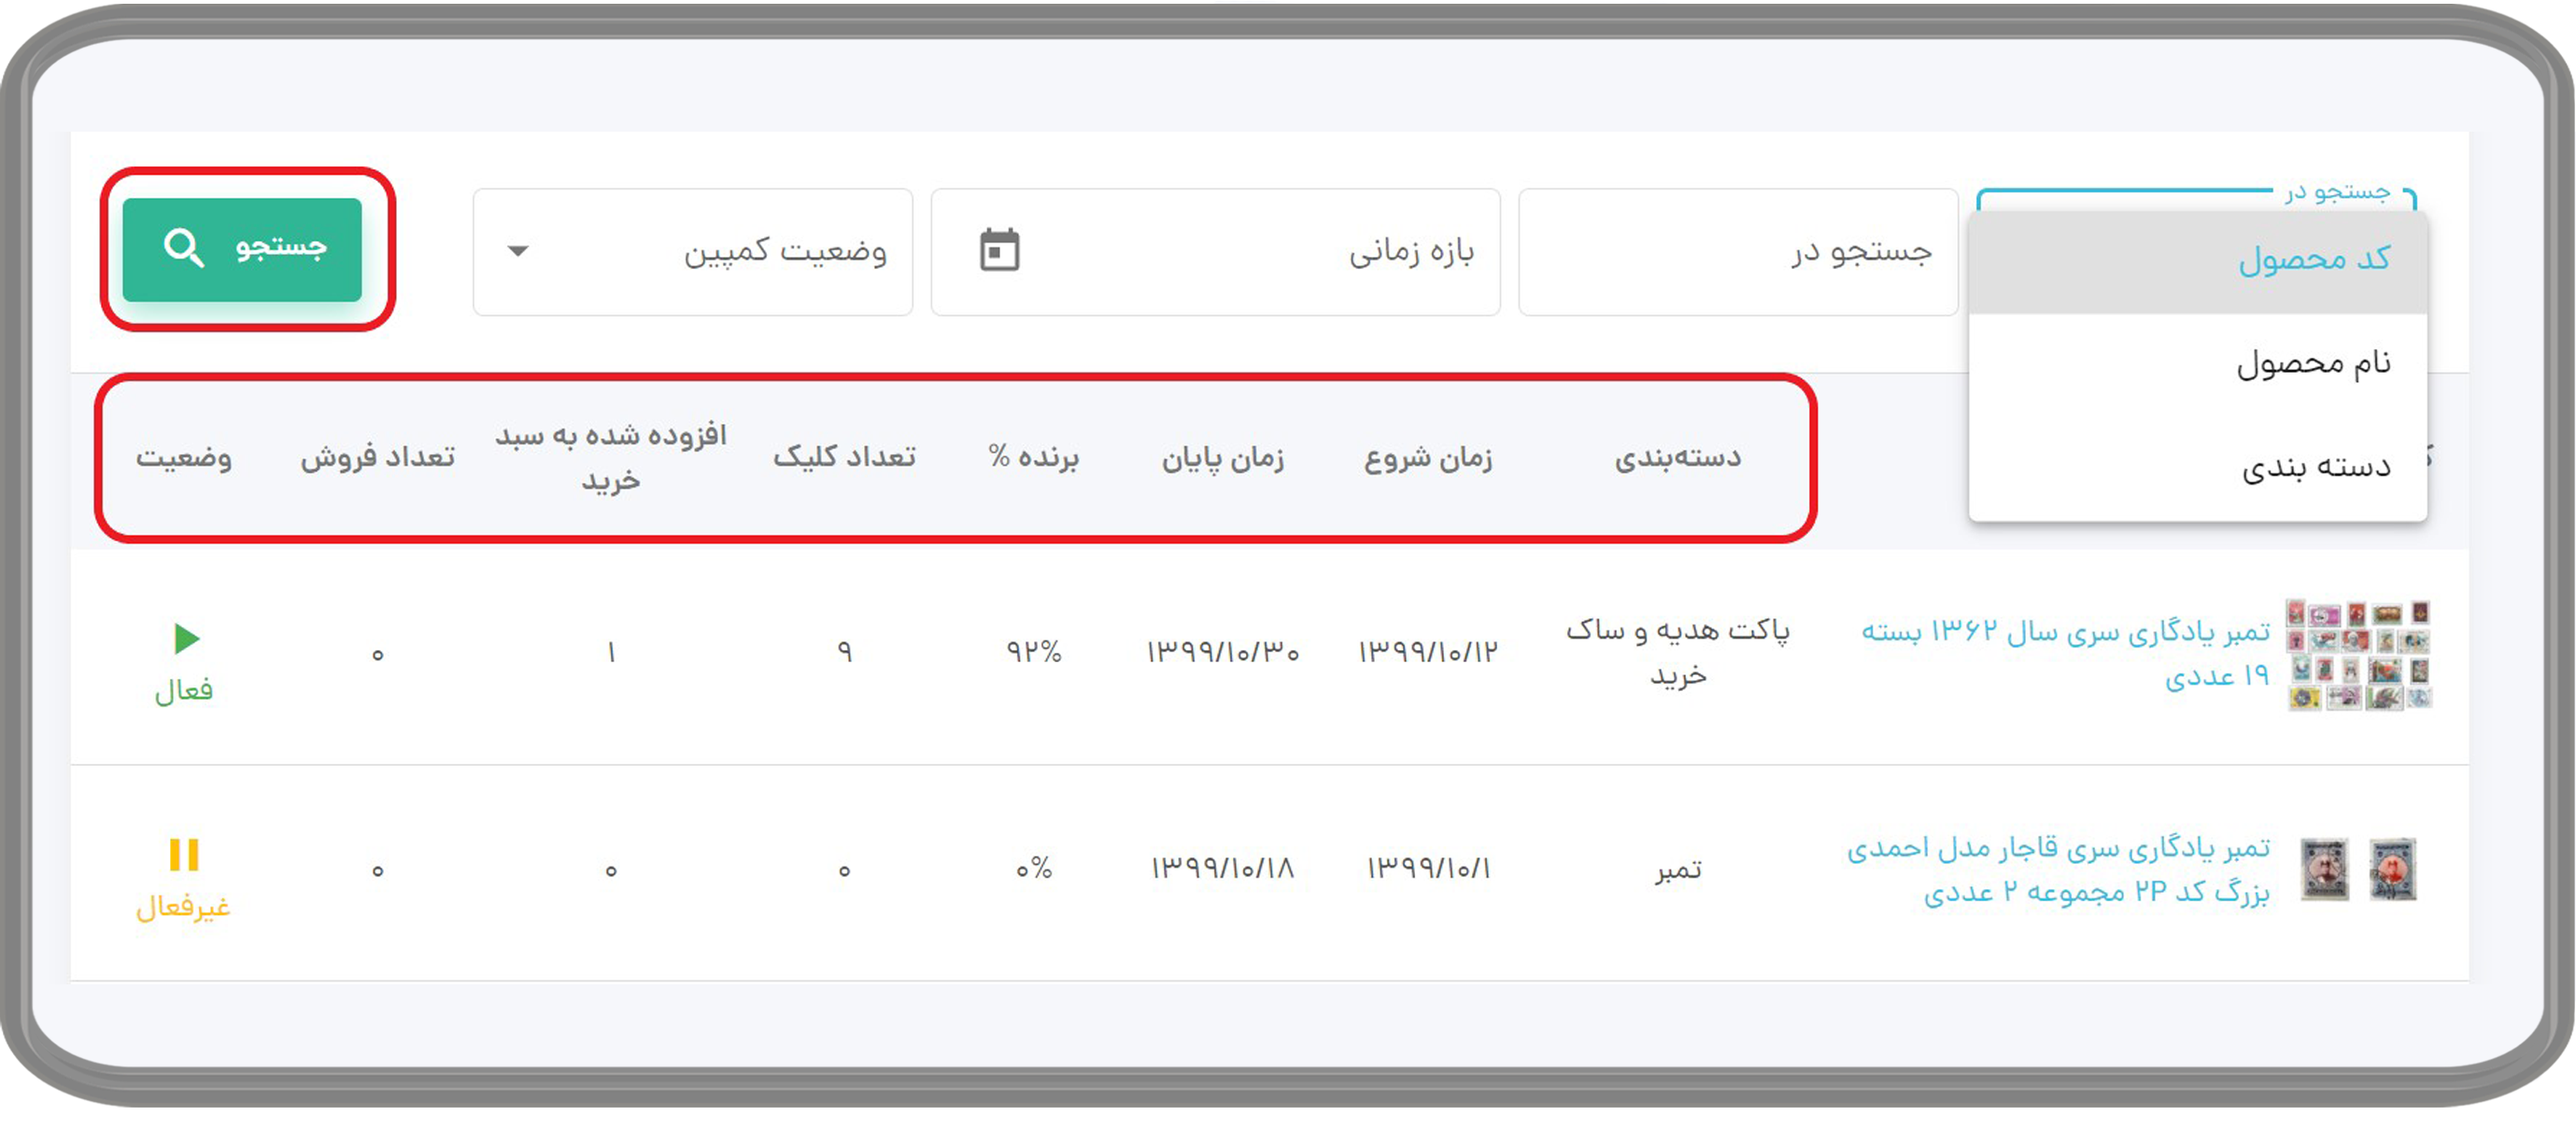Click the click count ۹ cell
This screenshot has height=1144, width=2576.
coord(844,653)
